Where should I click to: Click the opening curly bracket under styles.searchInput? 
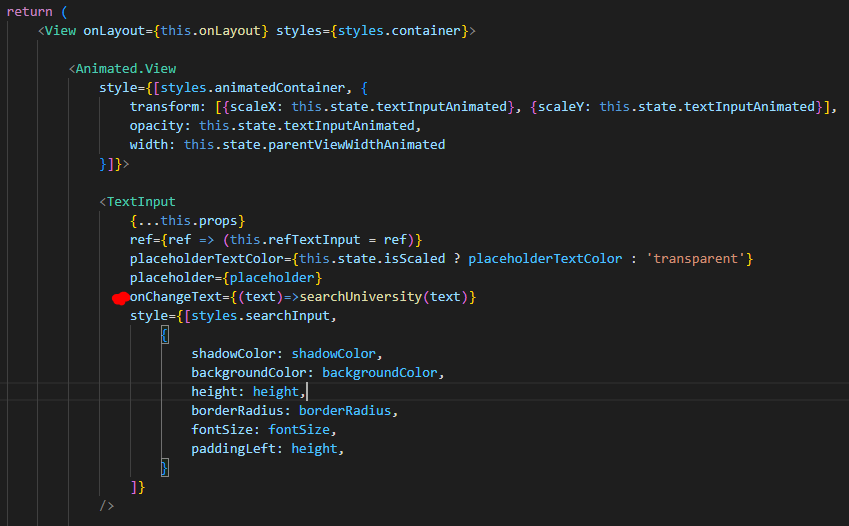[165, 335]
